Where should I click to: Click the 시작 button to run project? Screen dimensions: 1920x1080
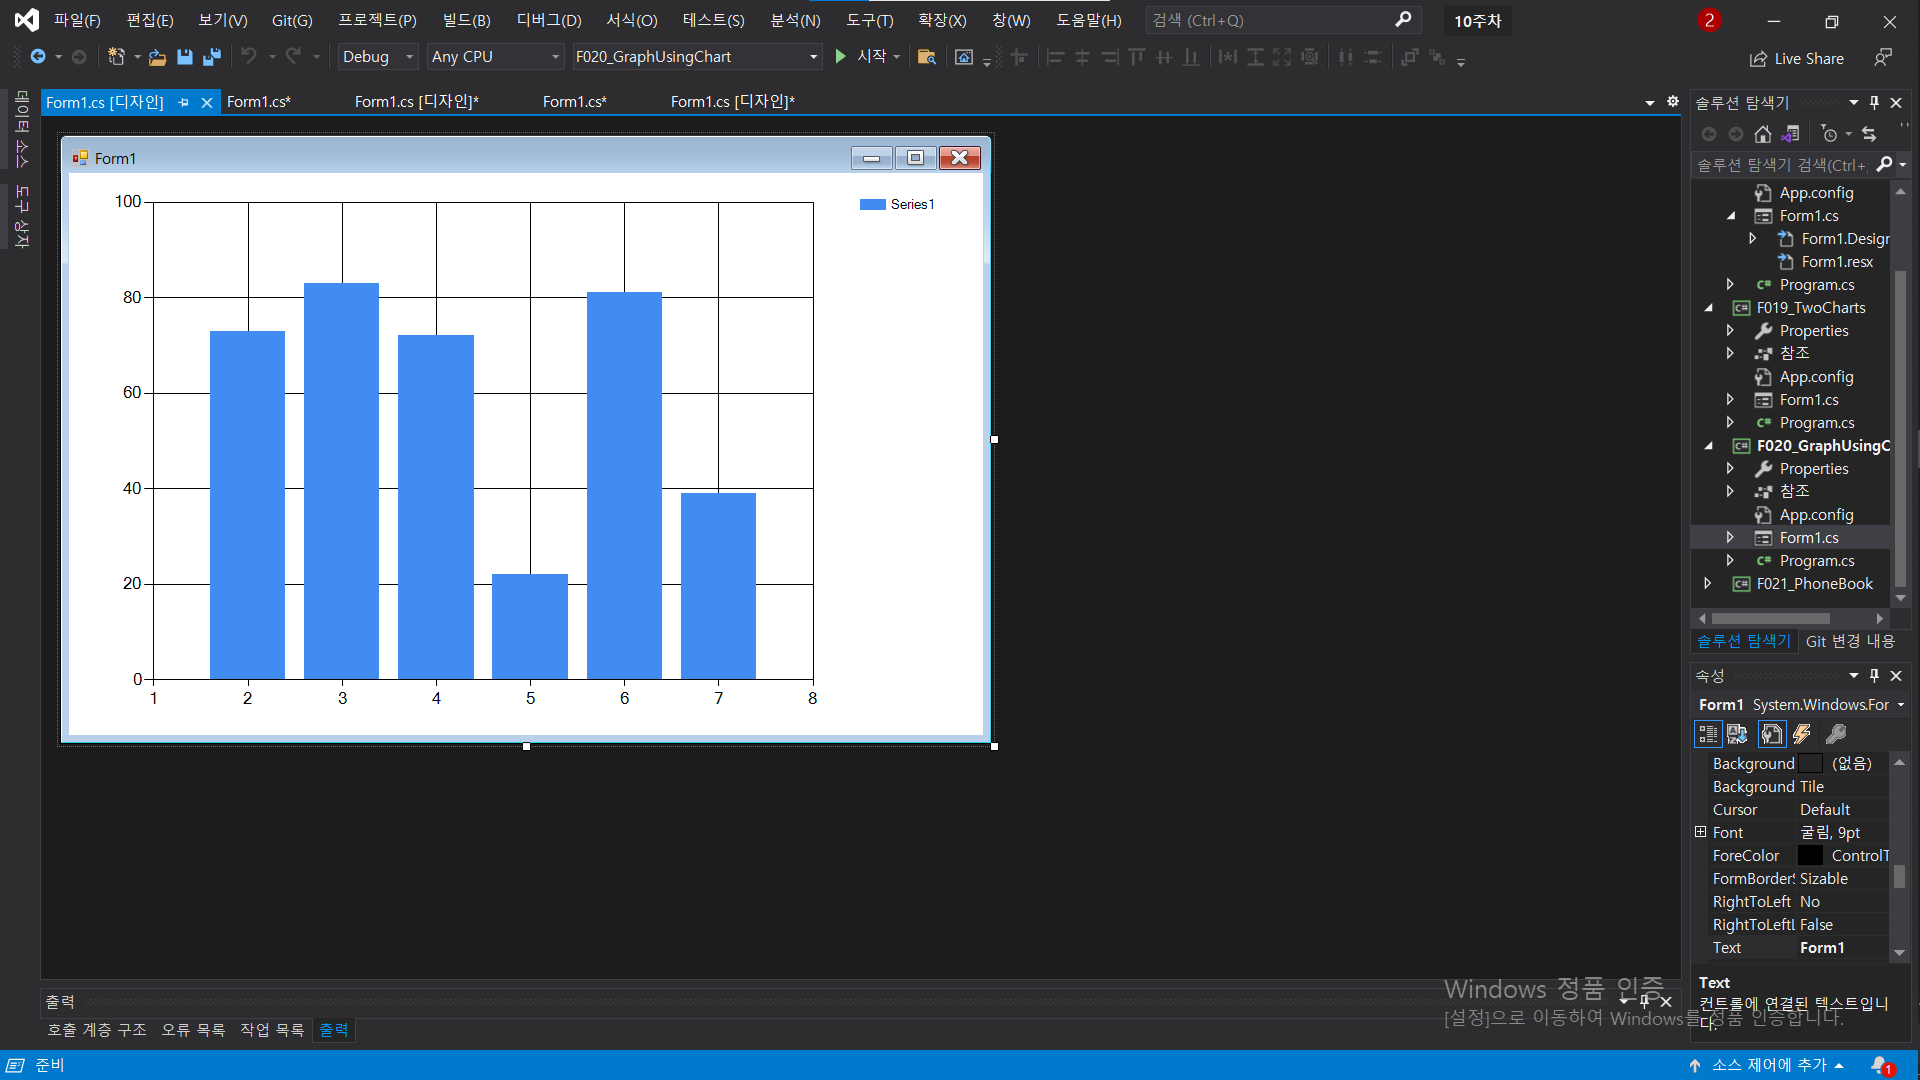click(x=862, y=57)
